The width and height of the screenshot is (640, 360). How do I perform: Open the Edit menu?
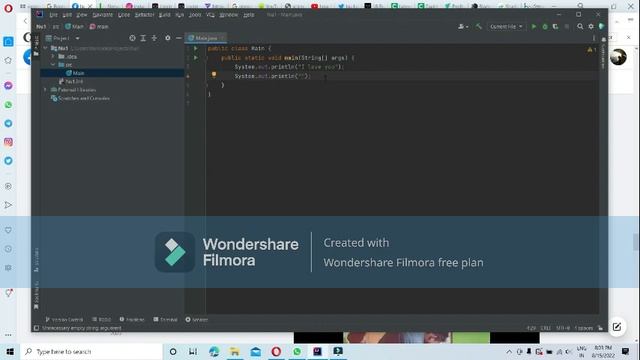point(67,15)
